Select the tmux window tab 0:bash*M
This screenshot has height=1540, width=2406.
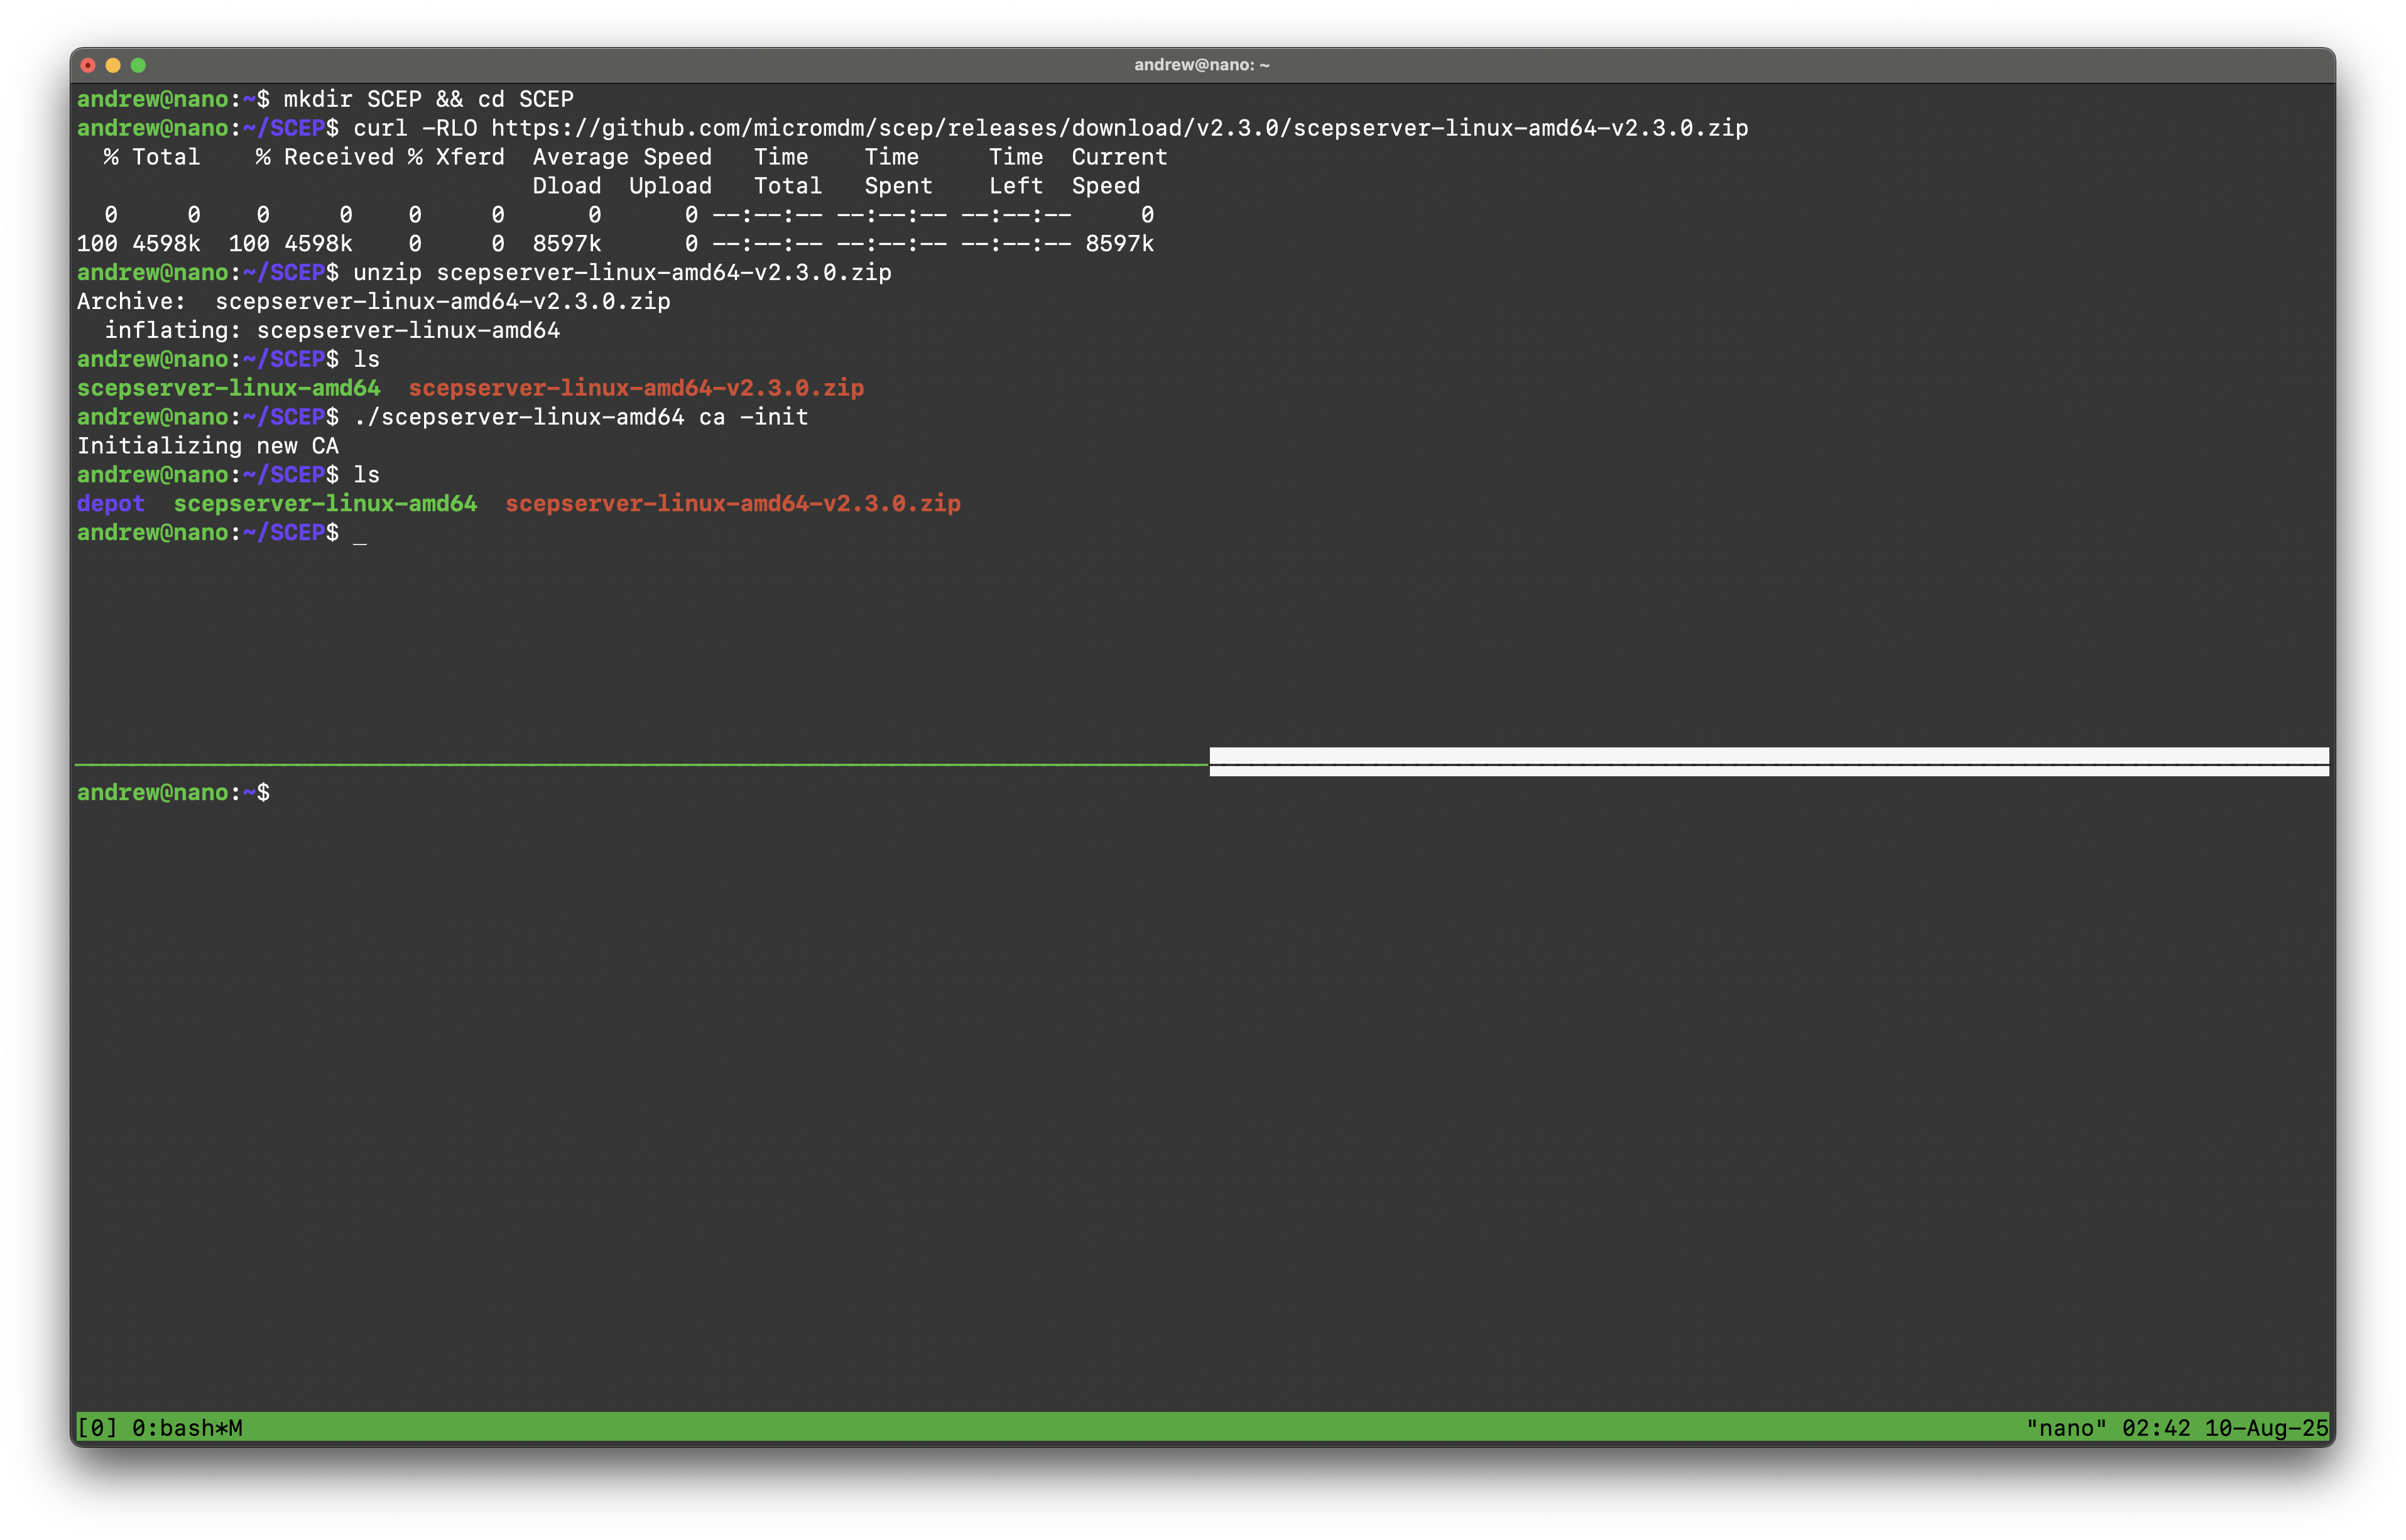point(187,1427)
